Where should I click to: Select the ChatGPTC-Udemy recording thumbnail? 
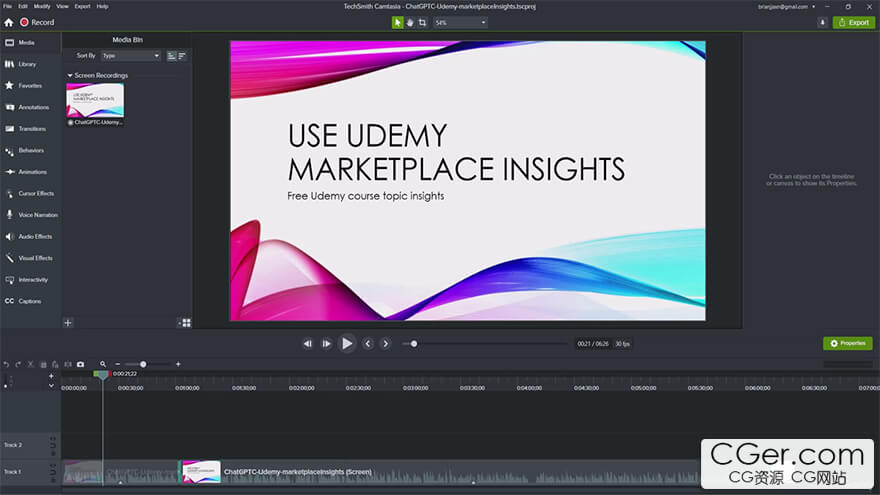(x=95, y=100)
